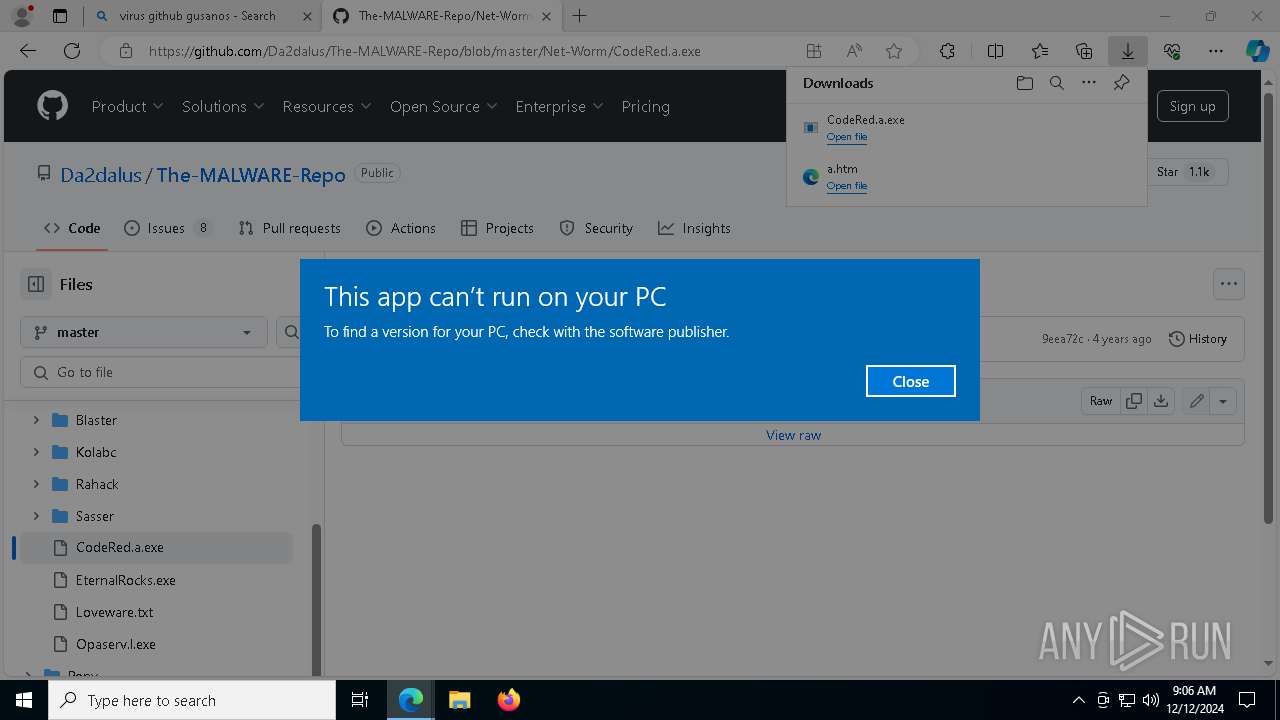Screen dimensions: 1280x720
Task: Expand the Product menu
Action: click(x=127, y=106)
